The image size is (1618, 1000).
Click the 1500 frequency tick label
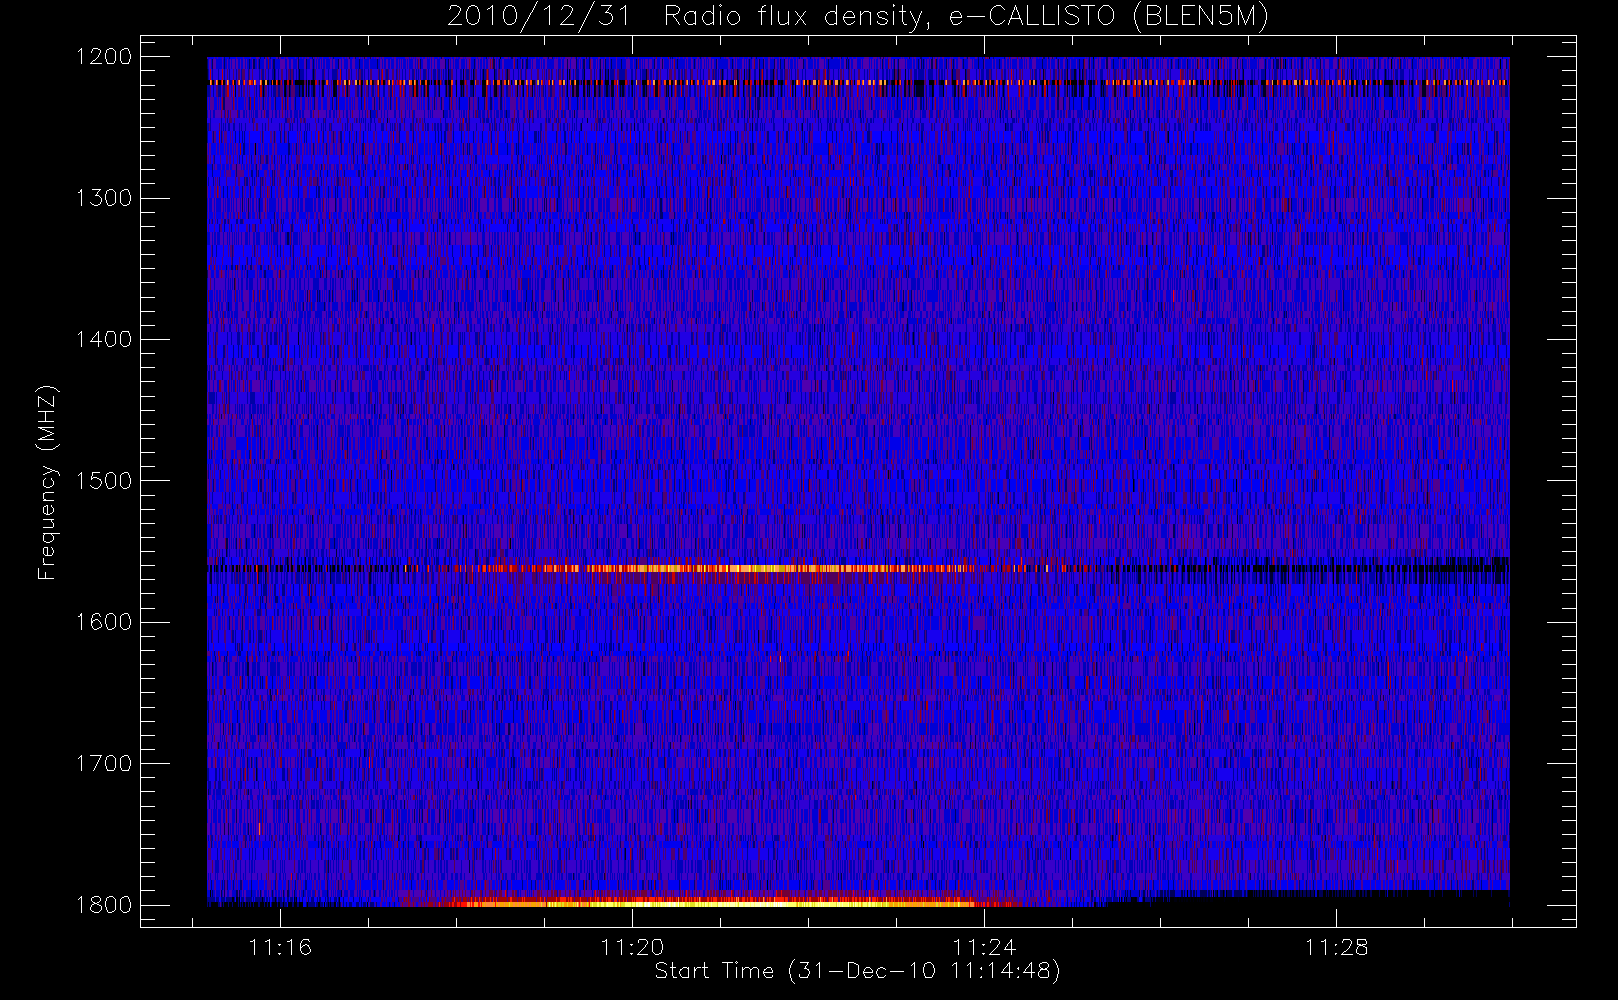pos(104,481)
